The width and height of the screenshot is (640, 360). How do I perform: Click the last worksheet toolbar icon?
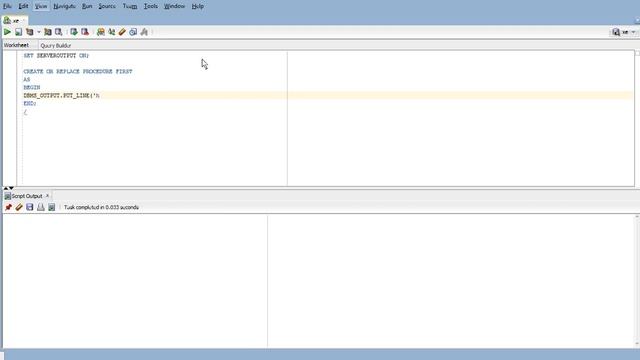point(144,32)
